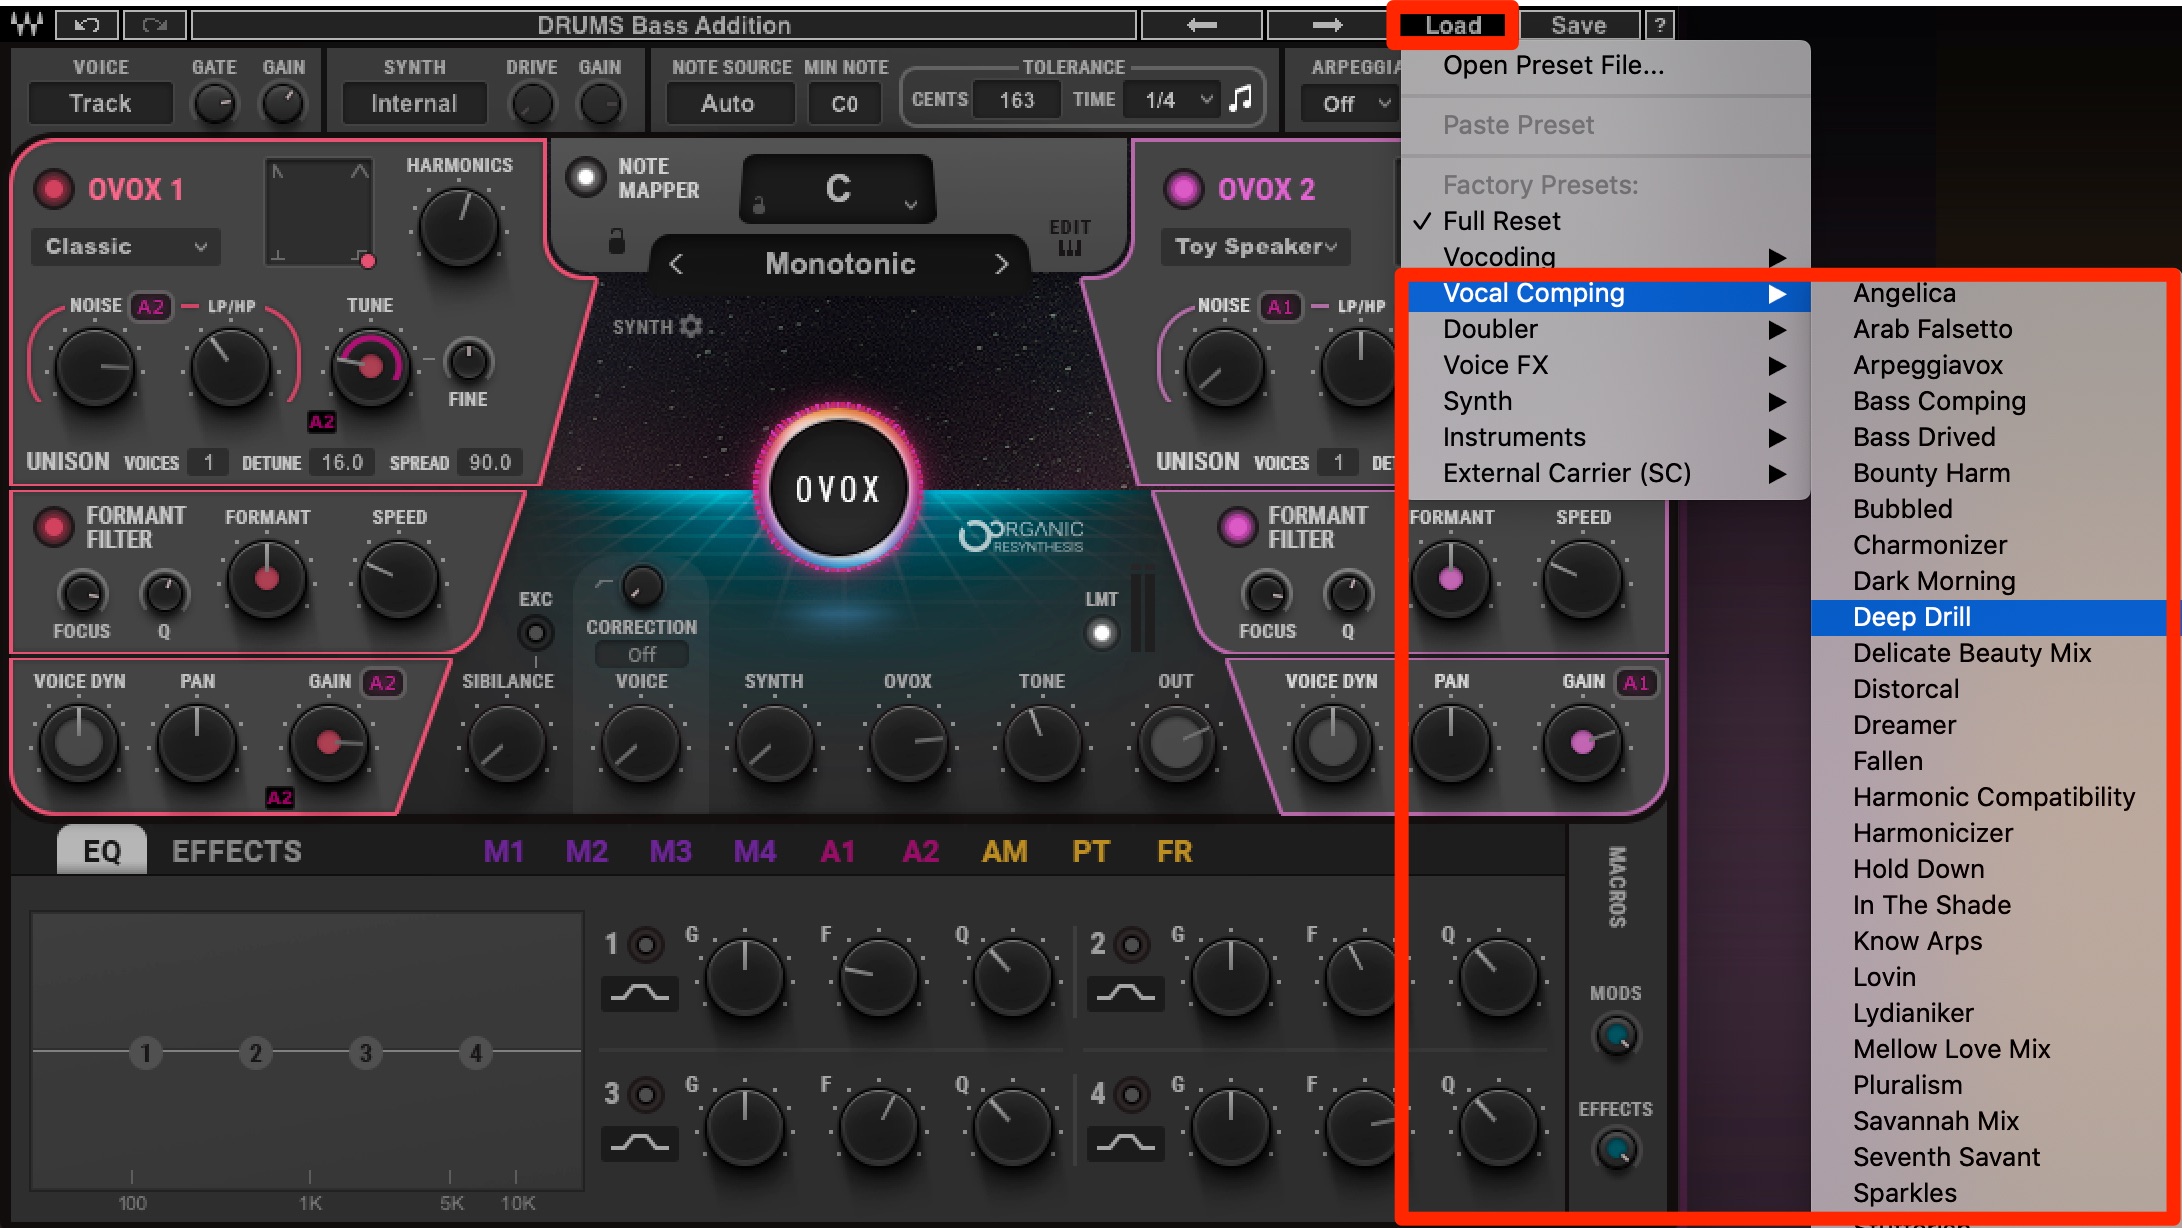The width and height of the screenshot is (2182, 1228).
Task: Toggle the OVOX 1 power button
Action: (x=53, y=188)
